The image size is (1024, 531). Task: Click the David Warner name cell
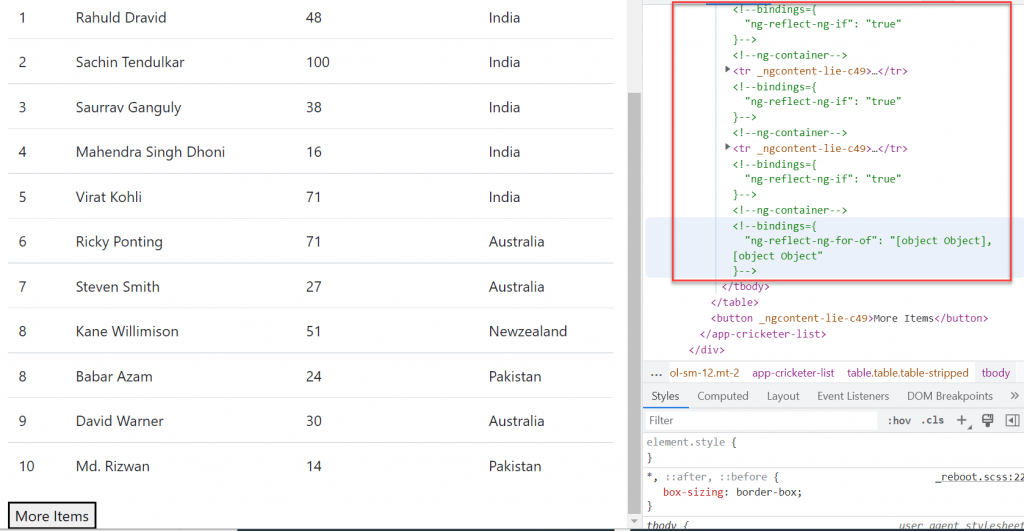pyautogui.click(x=120, y=421)
